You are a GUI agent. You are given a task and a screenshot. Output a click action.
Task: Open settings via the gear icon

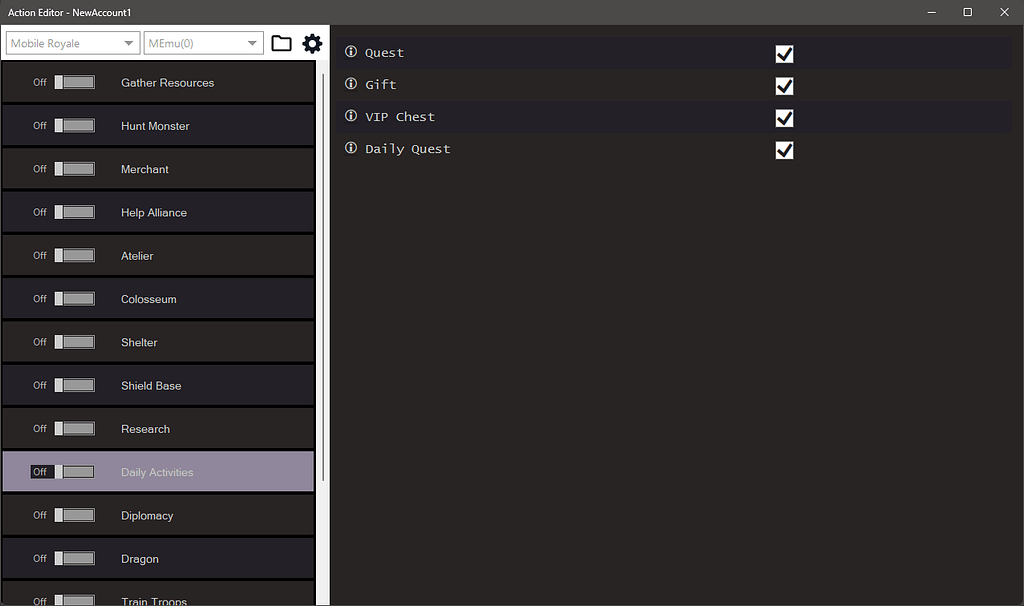tap(312, 43)
